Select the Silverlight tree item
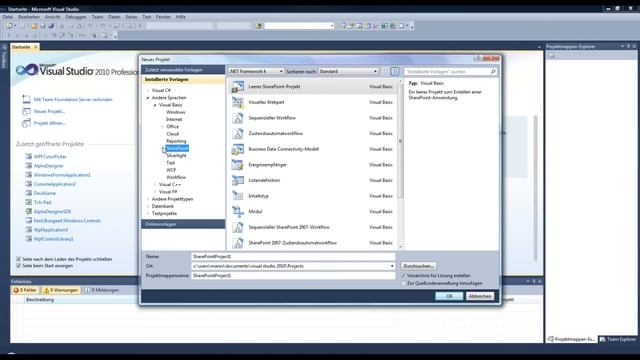The width and height of the screenshot is (640, 360). tap(176, 156)
